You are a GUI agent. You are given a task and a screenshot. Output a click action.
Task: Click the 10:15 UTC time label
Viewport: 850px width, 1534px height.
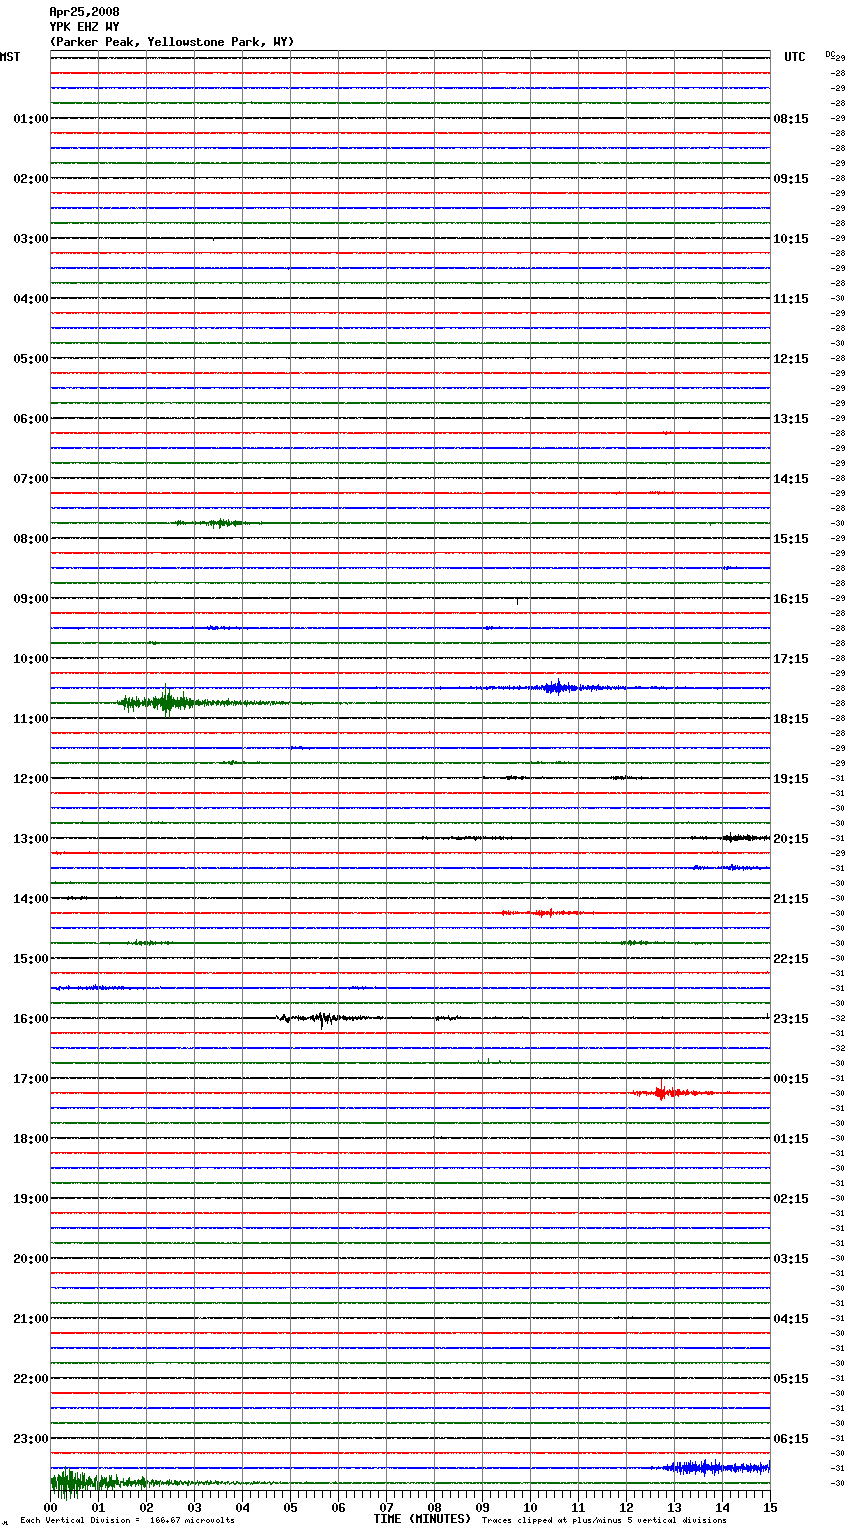coord(791,239)
